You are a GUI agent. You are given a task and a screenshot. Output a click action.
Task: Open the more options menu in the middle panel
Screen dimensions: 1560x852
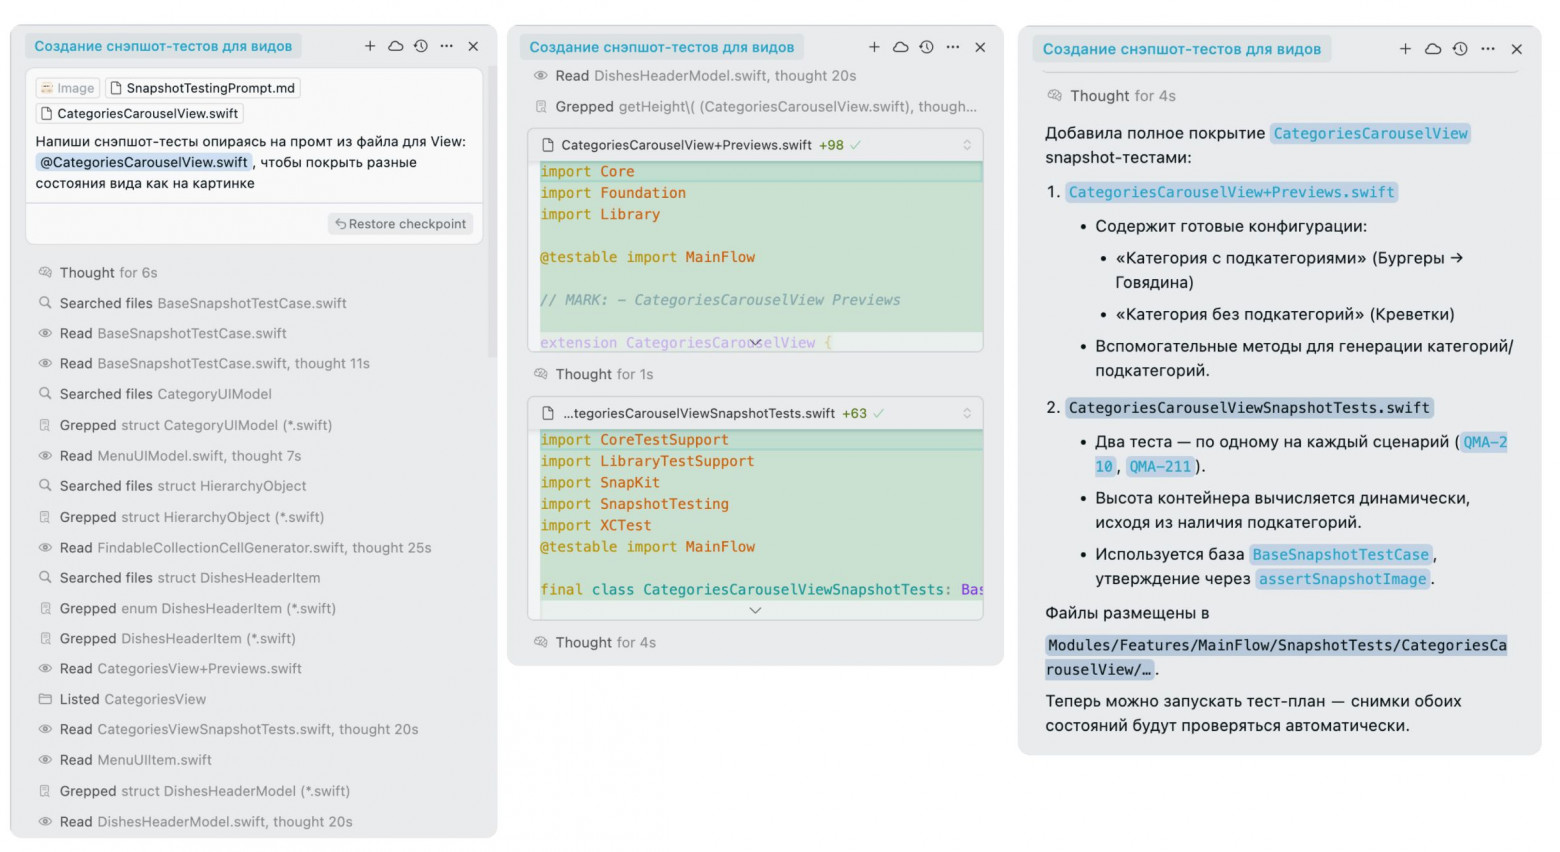pyautogui.click(x=953, y=47)
